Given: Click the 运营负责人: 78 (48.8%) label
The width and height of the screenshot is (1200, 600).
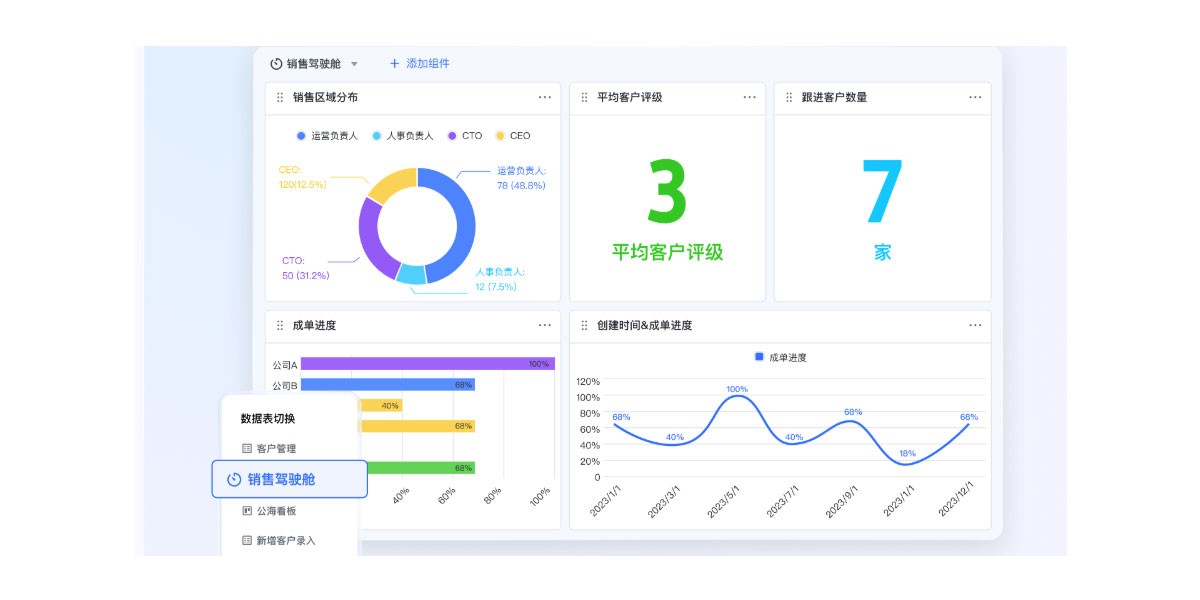Looking at the screenshot, I should coord(522,178).
